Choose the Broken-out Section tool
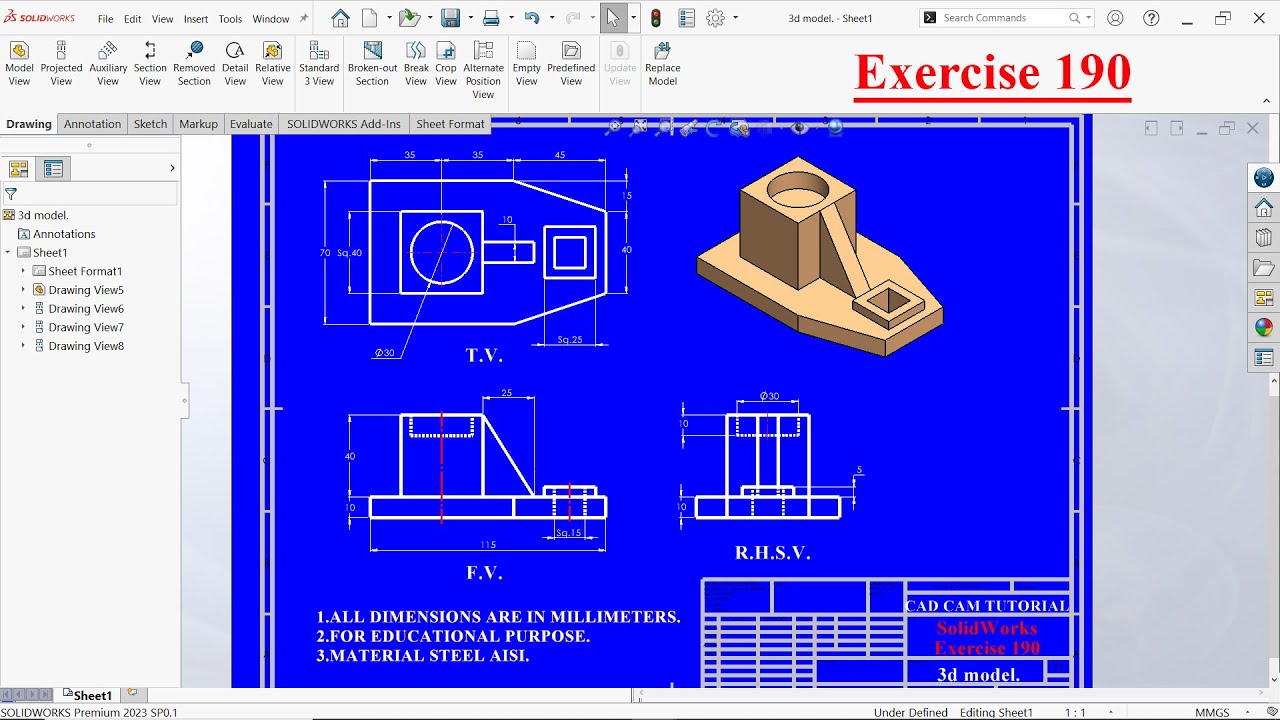Image resolution: width=1280 pixels, height=720 pixels. pos(372,64)
